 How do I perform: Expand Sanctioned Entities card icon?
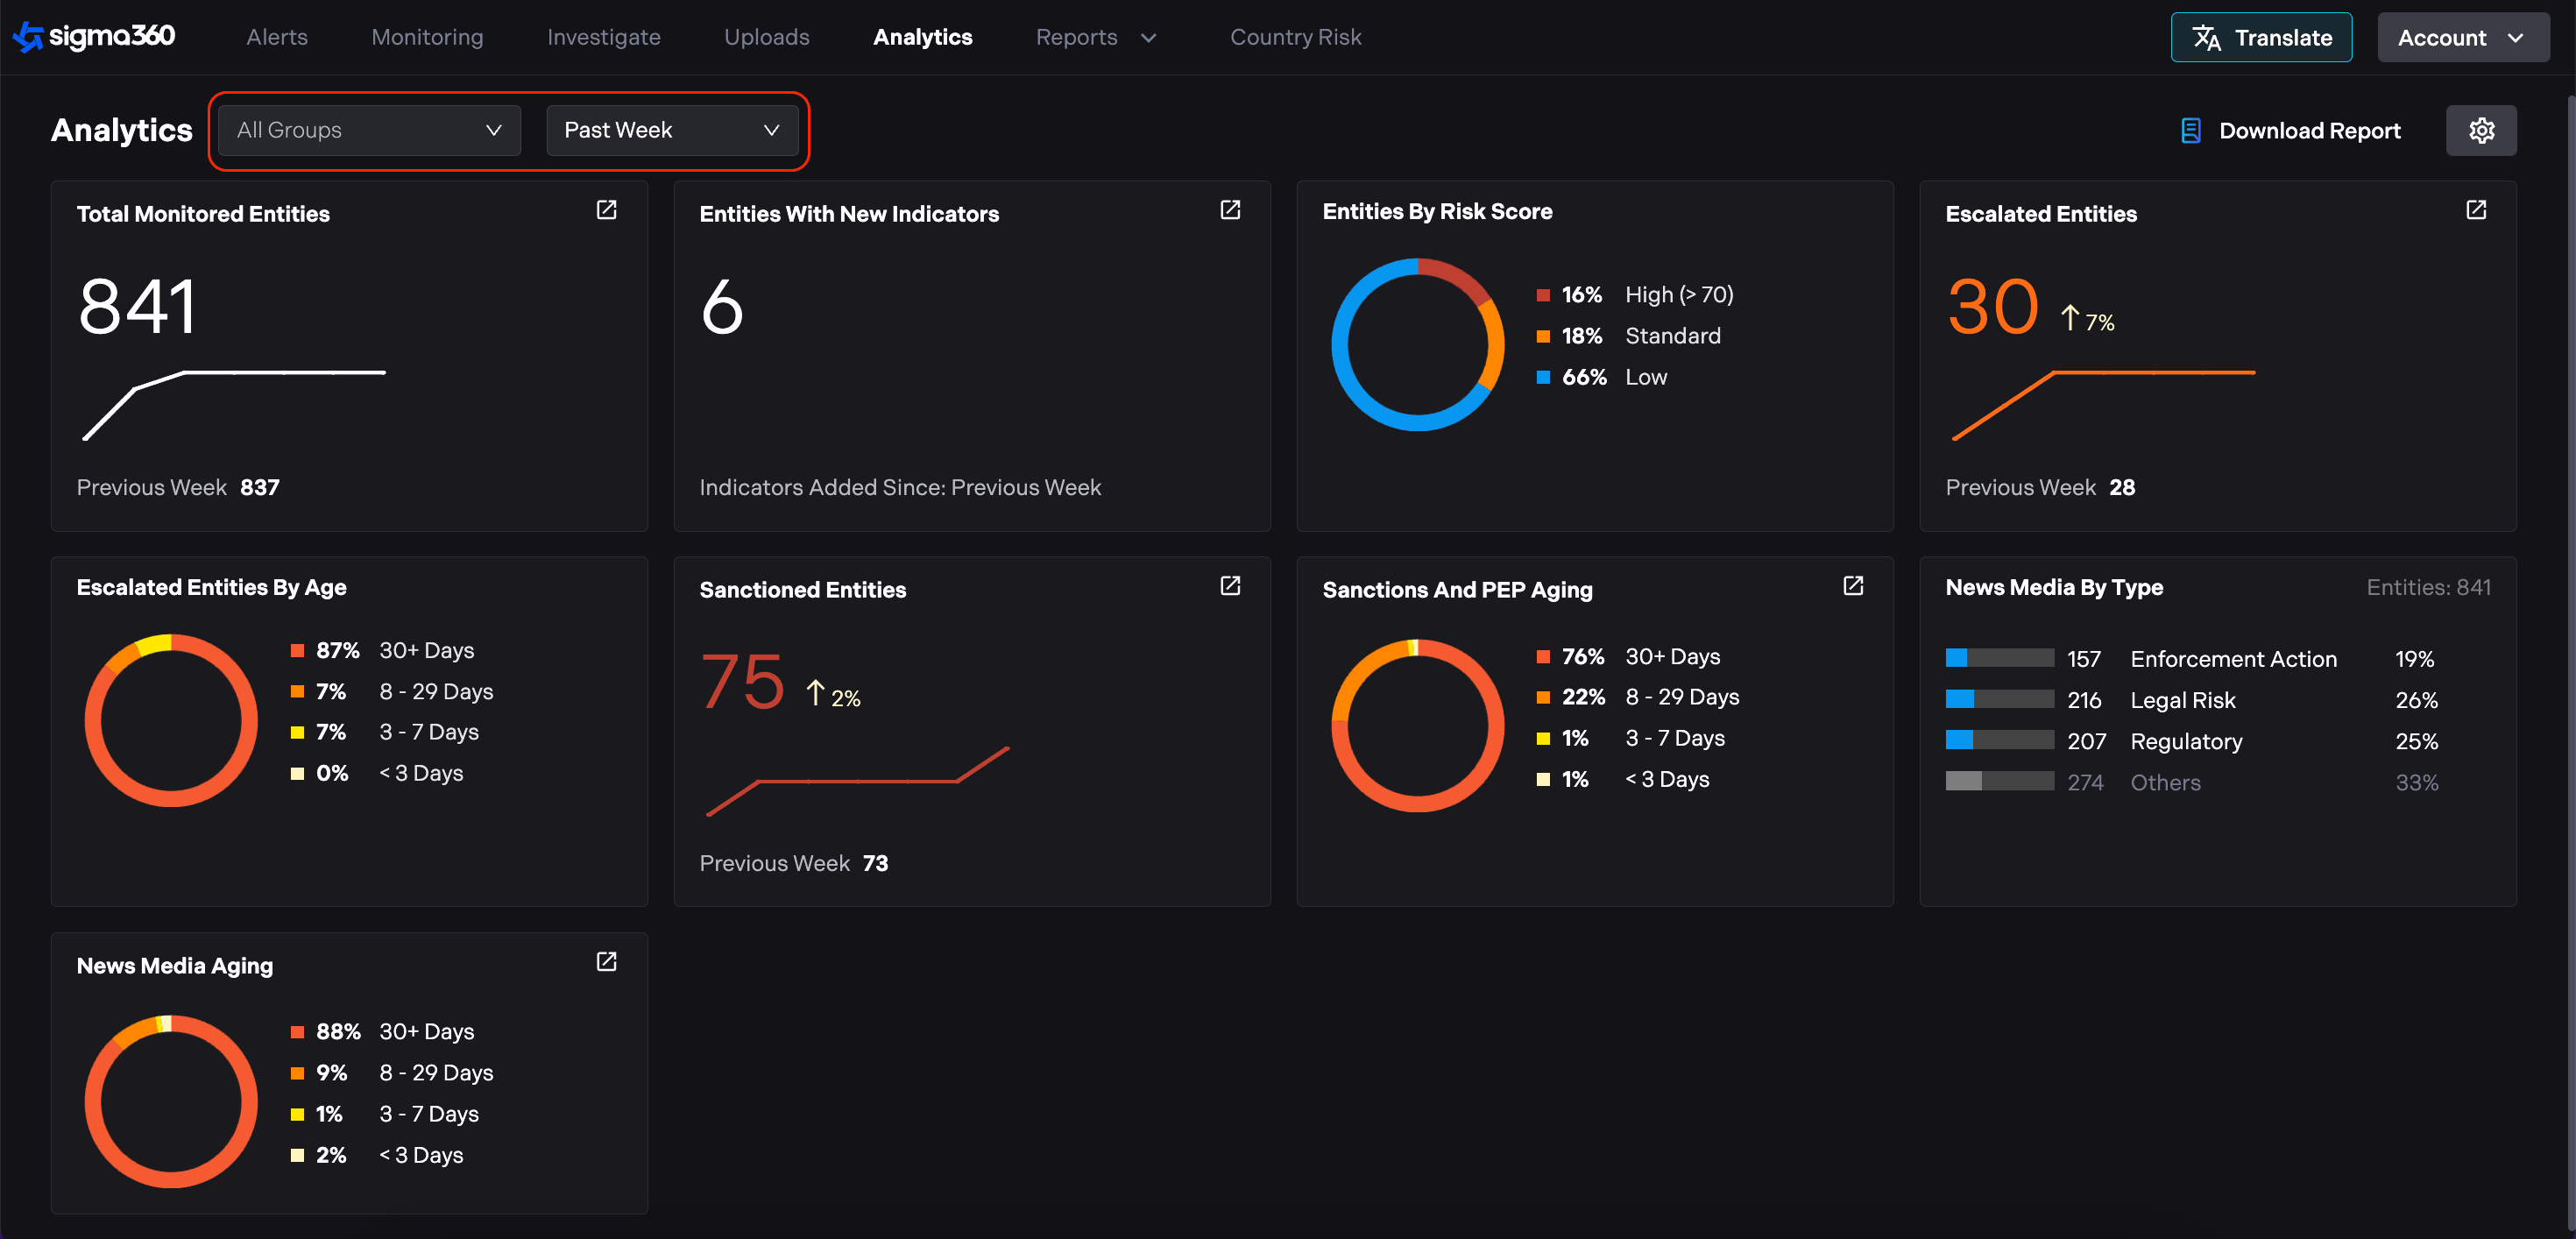[1229, 586]
